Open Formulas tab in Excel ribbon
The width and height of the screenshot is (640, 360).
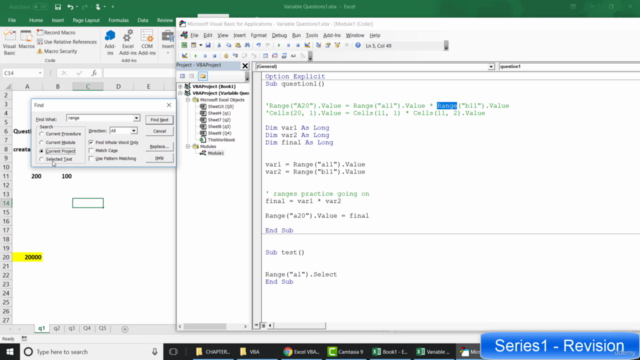point(118,20)
